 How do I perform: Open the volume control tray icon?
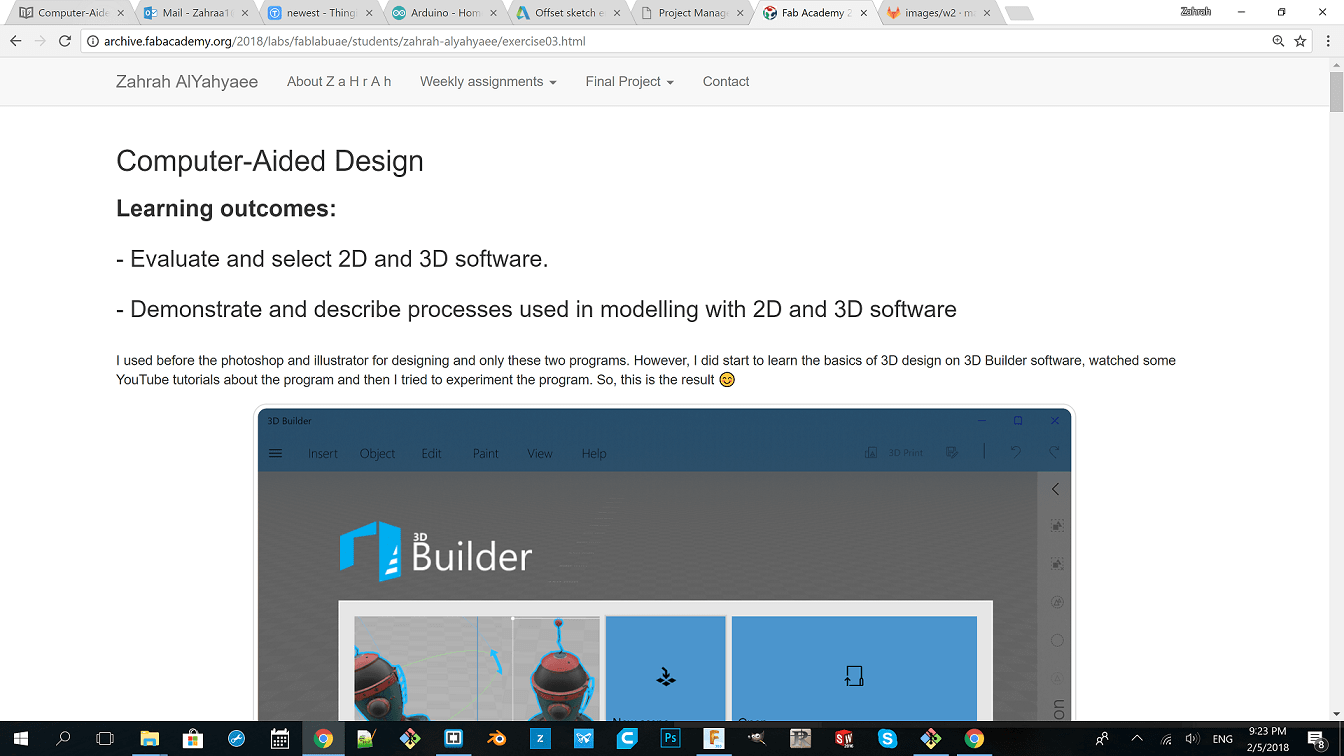(x=1192, y=740)
